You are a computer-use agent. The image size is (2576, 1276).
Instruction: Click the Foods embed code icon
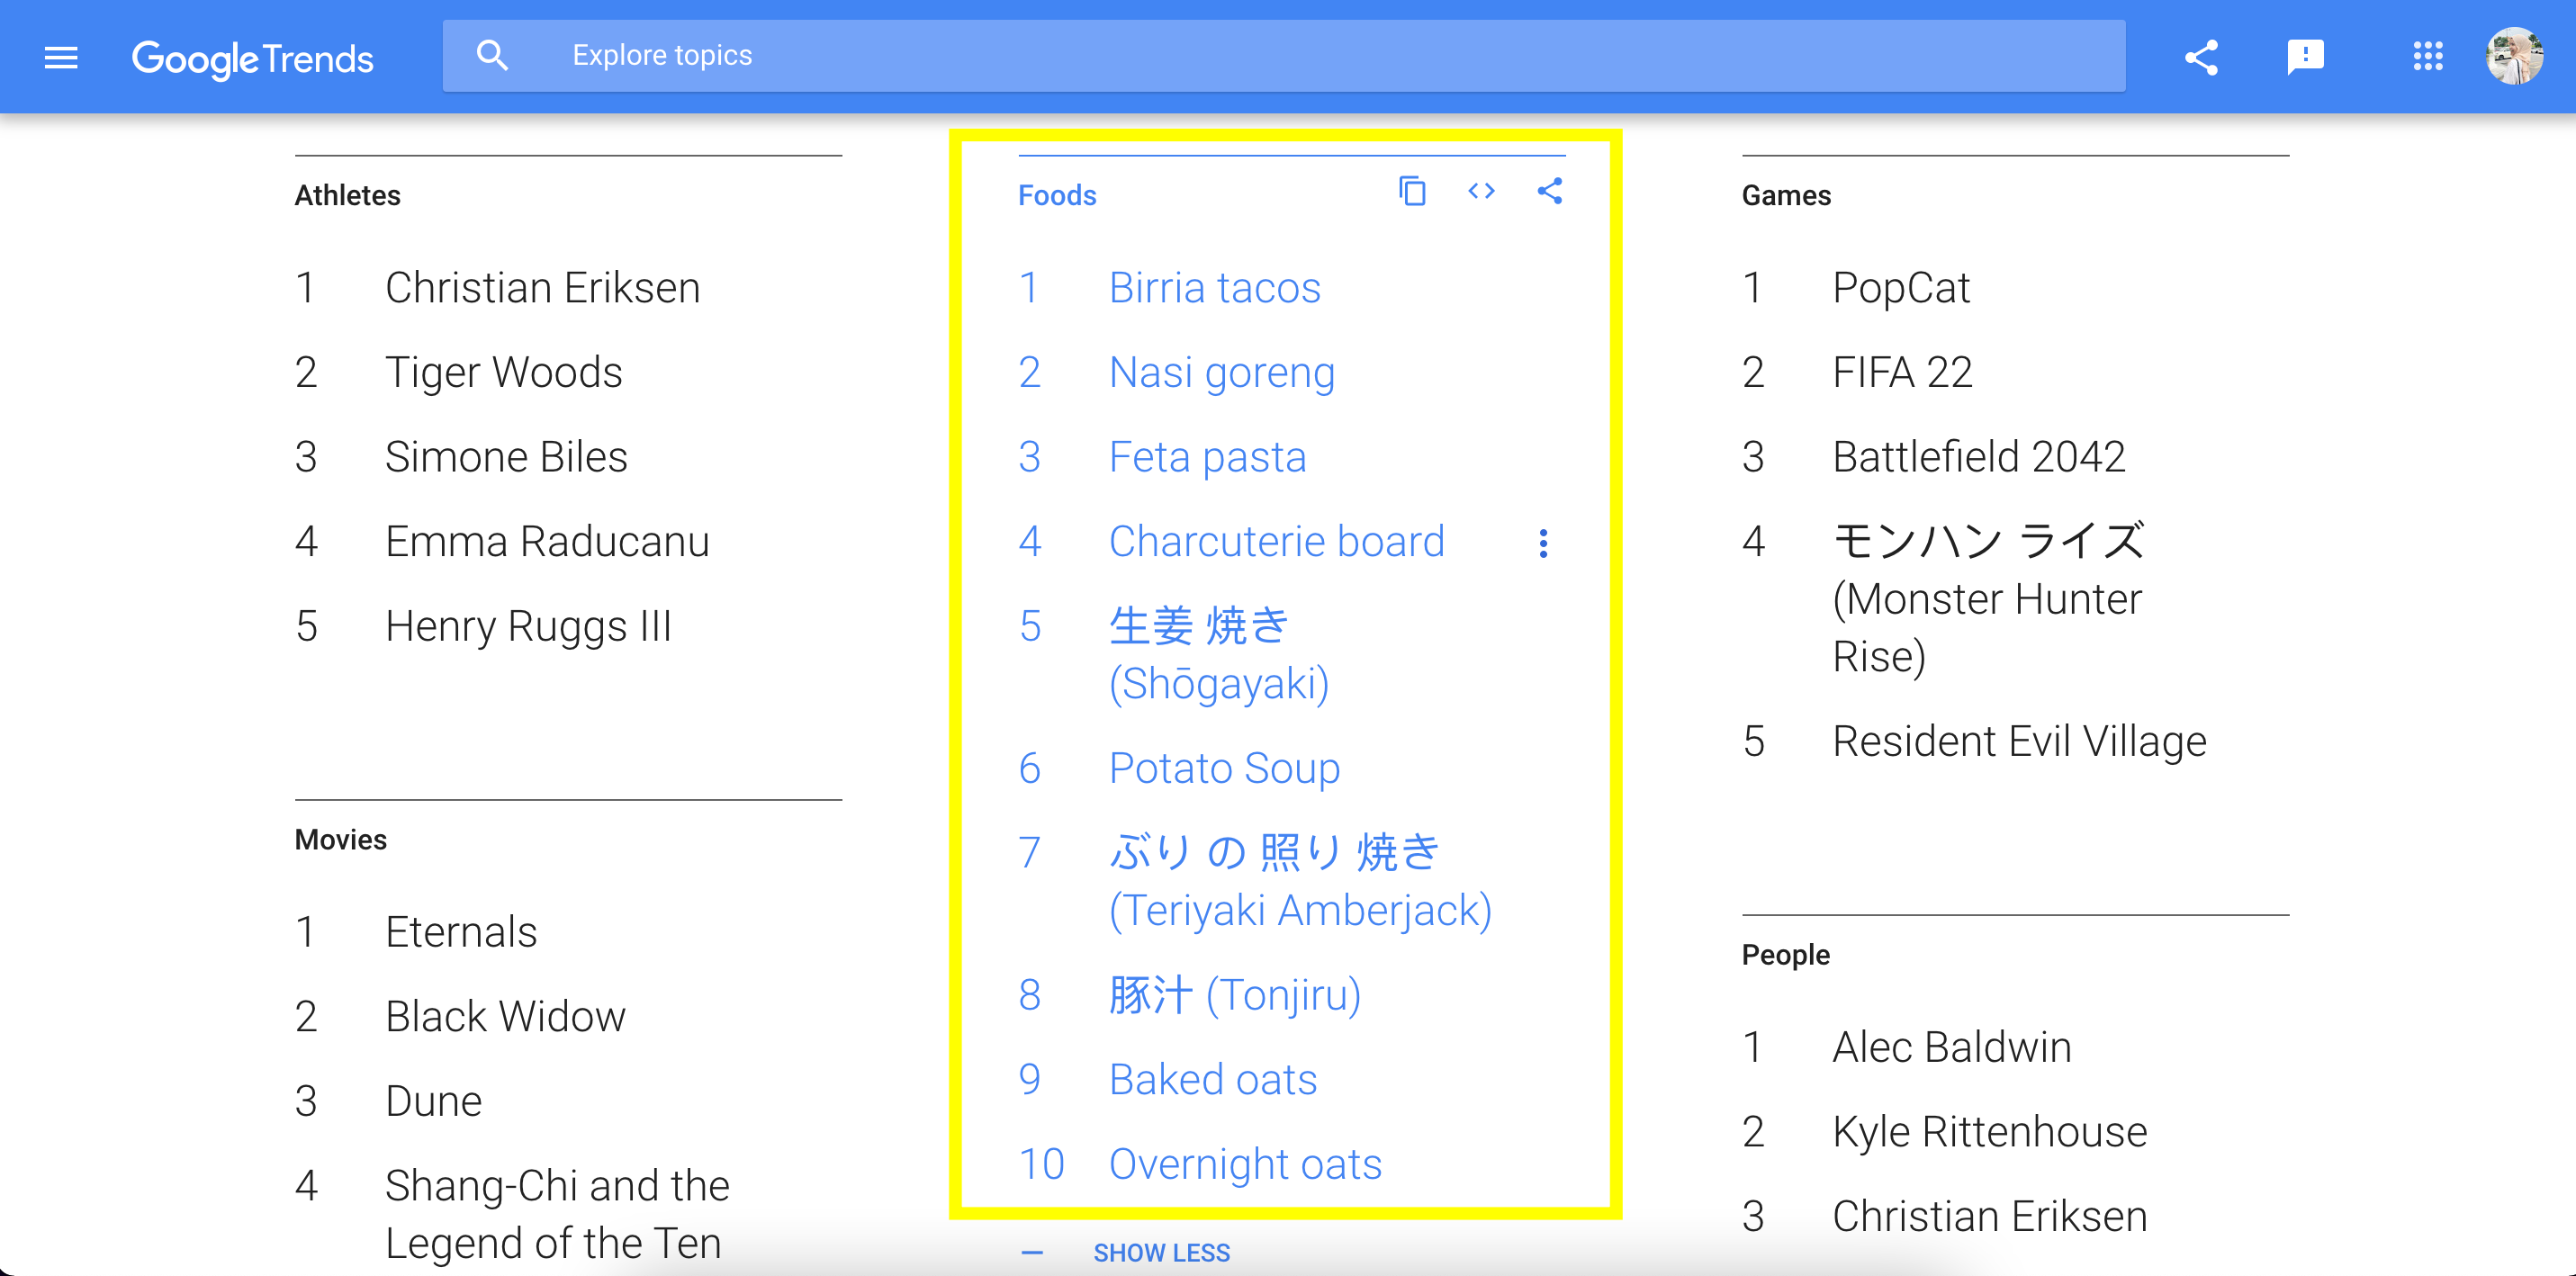coord(1481,191)
